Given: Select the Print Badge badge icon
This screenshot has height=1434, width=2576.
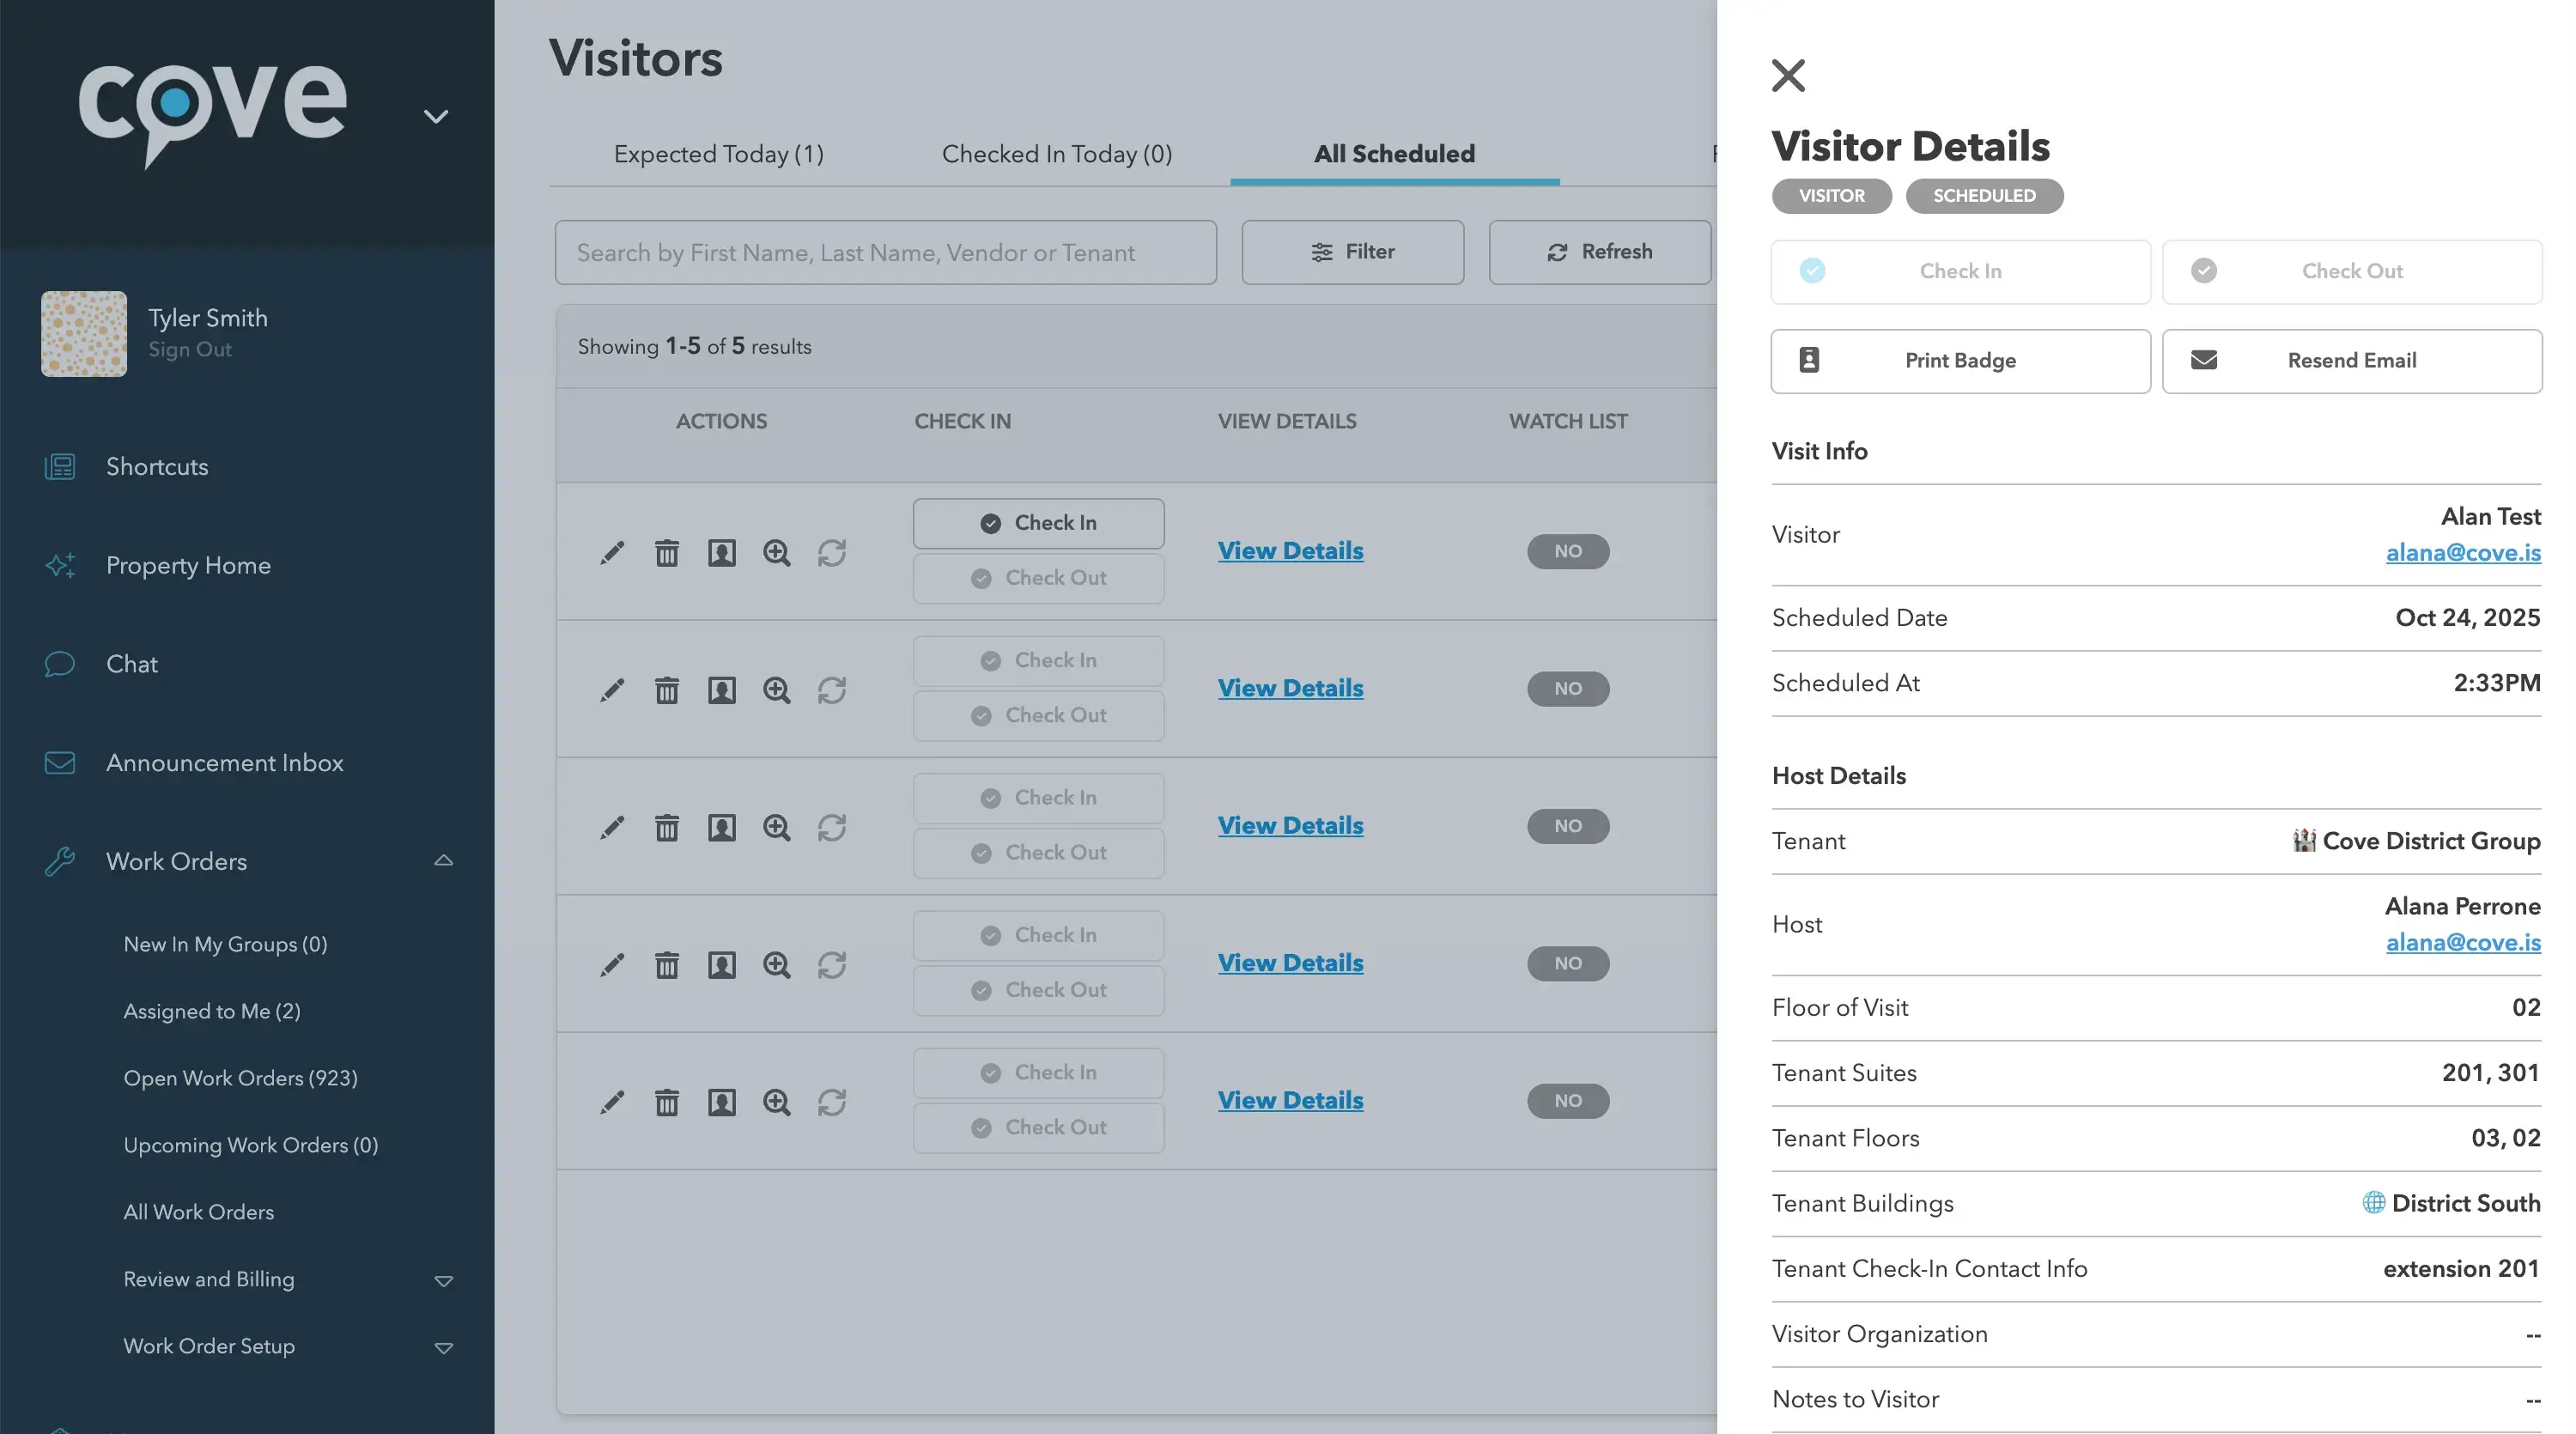Looking at the screenshot, I should (1958, 361).
